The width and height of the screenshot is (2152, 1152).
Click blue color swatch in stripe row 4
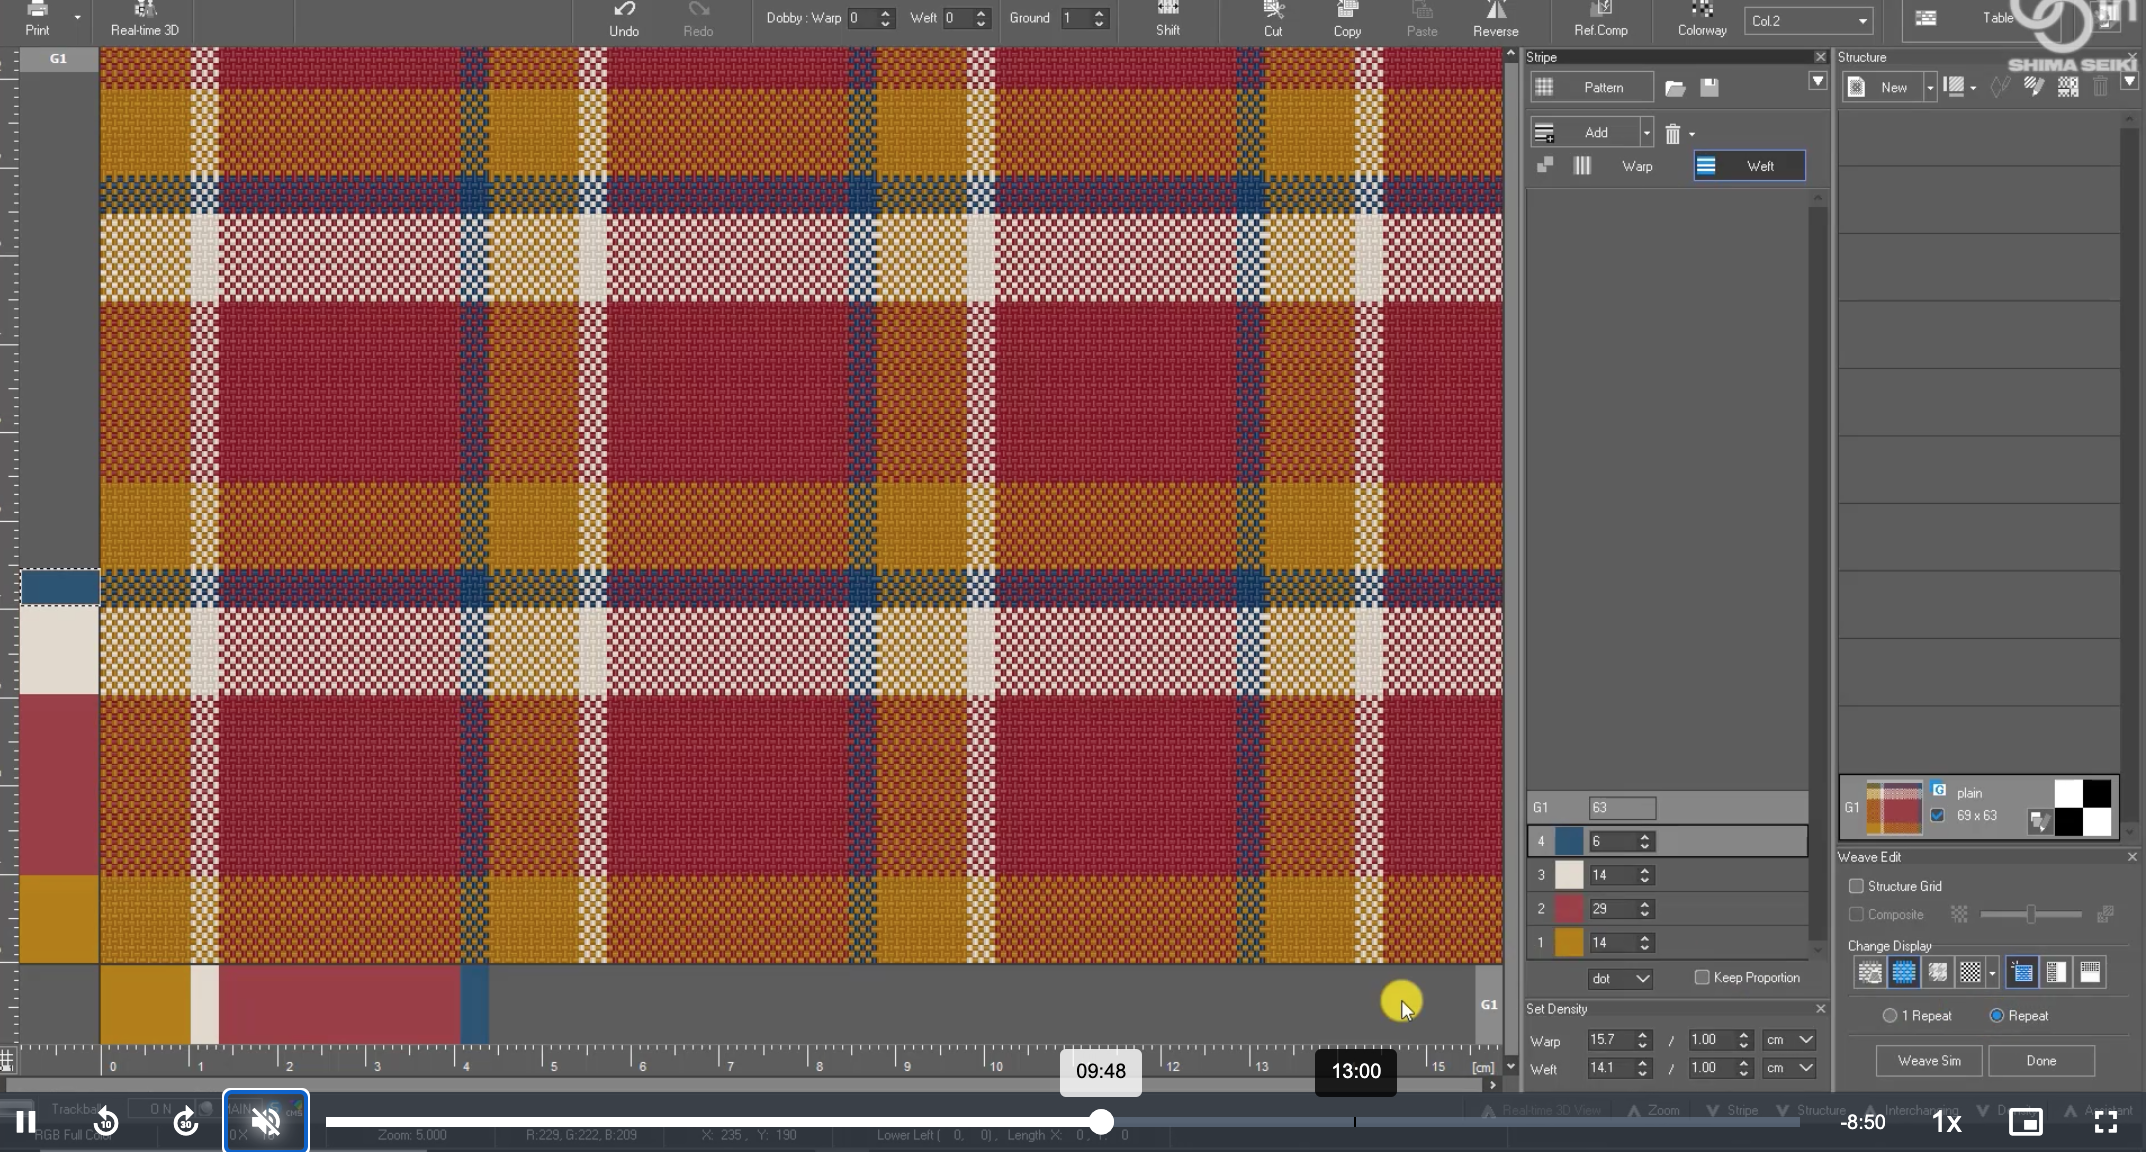click(x=1569, y=842)
